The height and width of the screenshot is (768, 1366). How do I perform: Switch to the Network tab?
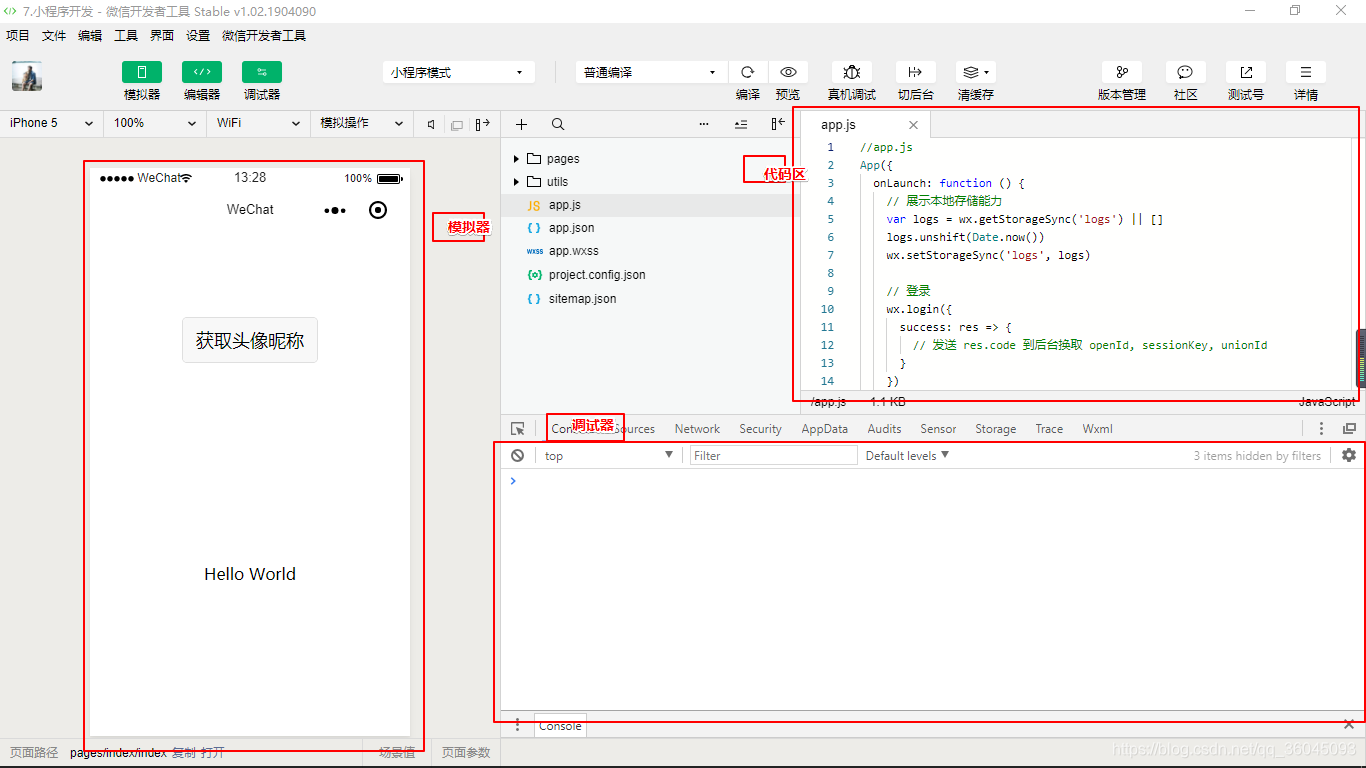[697, 429]
